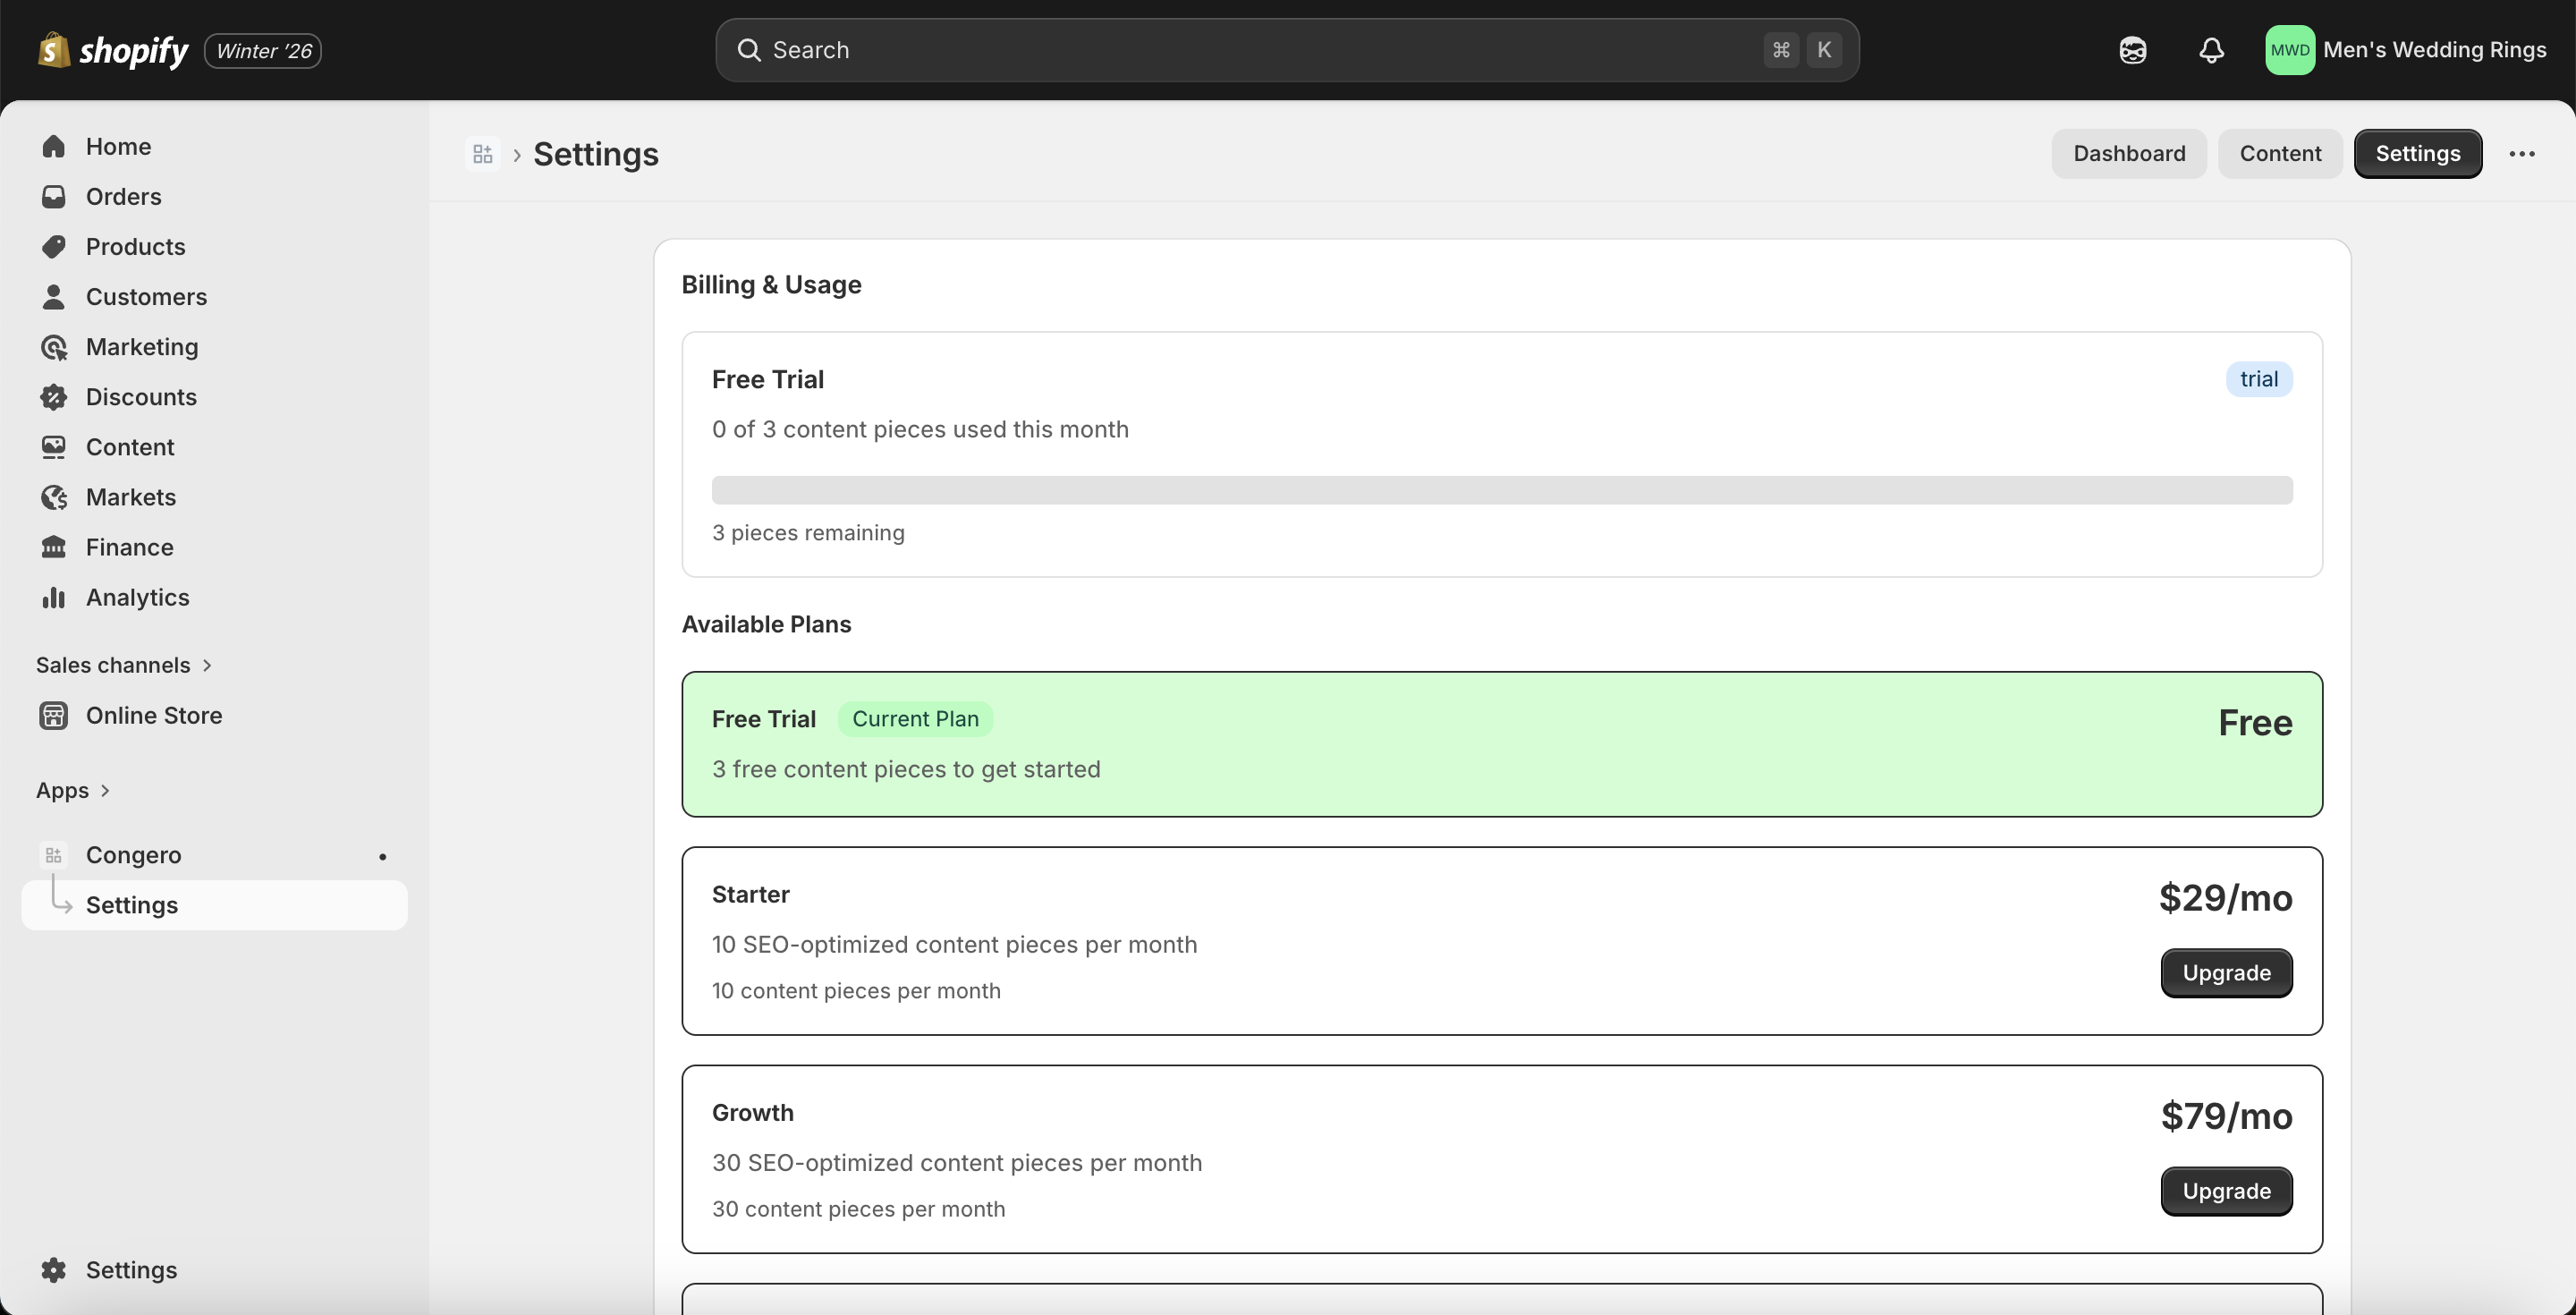Open store Settings via bottom gear
The height and width of the screenshot is (1315, 2576).
(55, 1269)
